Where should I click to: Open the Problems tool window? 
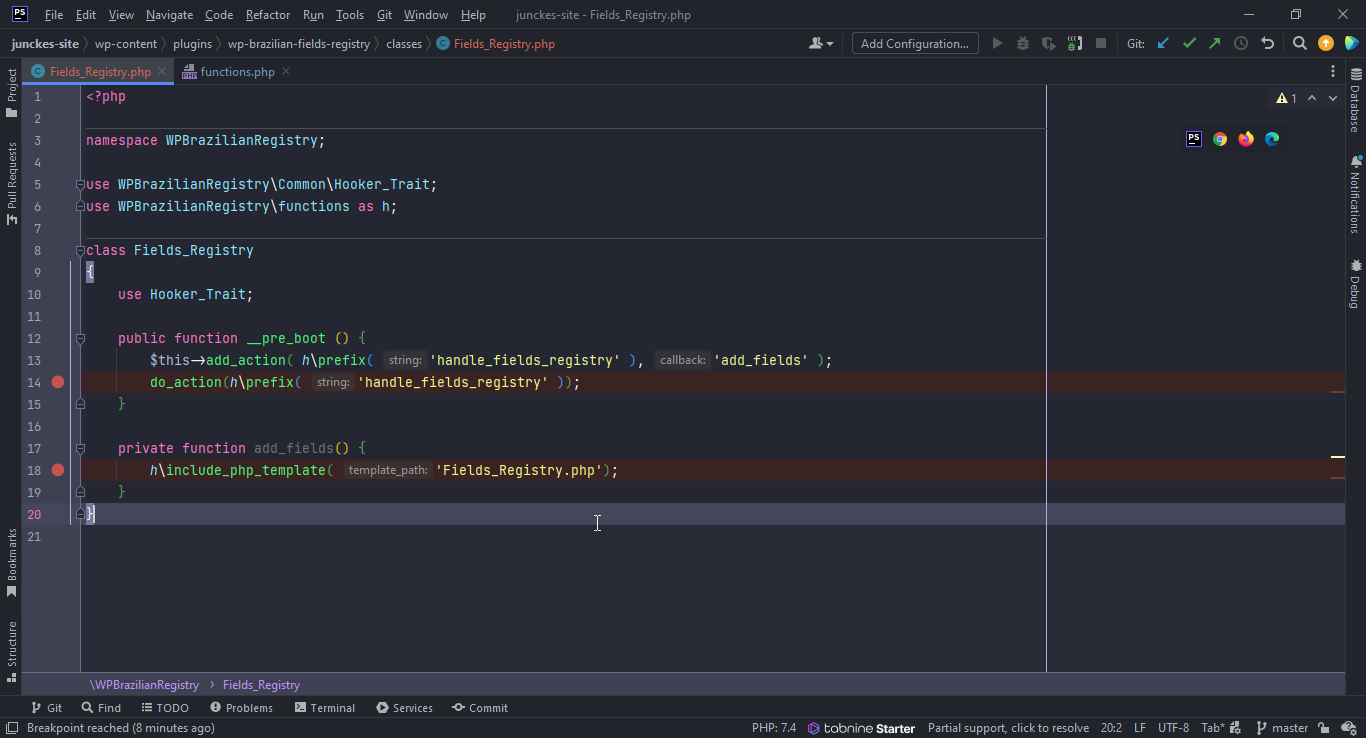[240, 707]
